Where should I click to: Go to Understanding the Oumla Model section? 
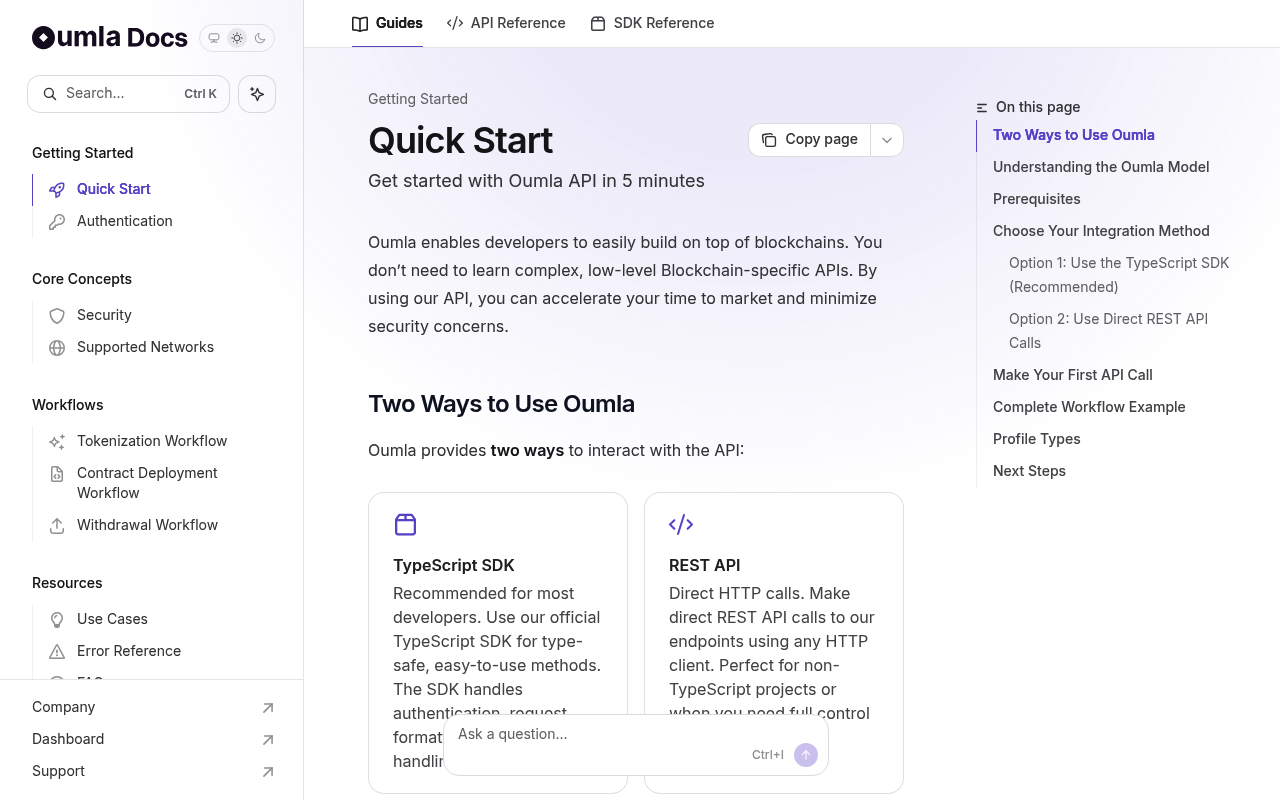(1101, 167)
